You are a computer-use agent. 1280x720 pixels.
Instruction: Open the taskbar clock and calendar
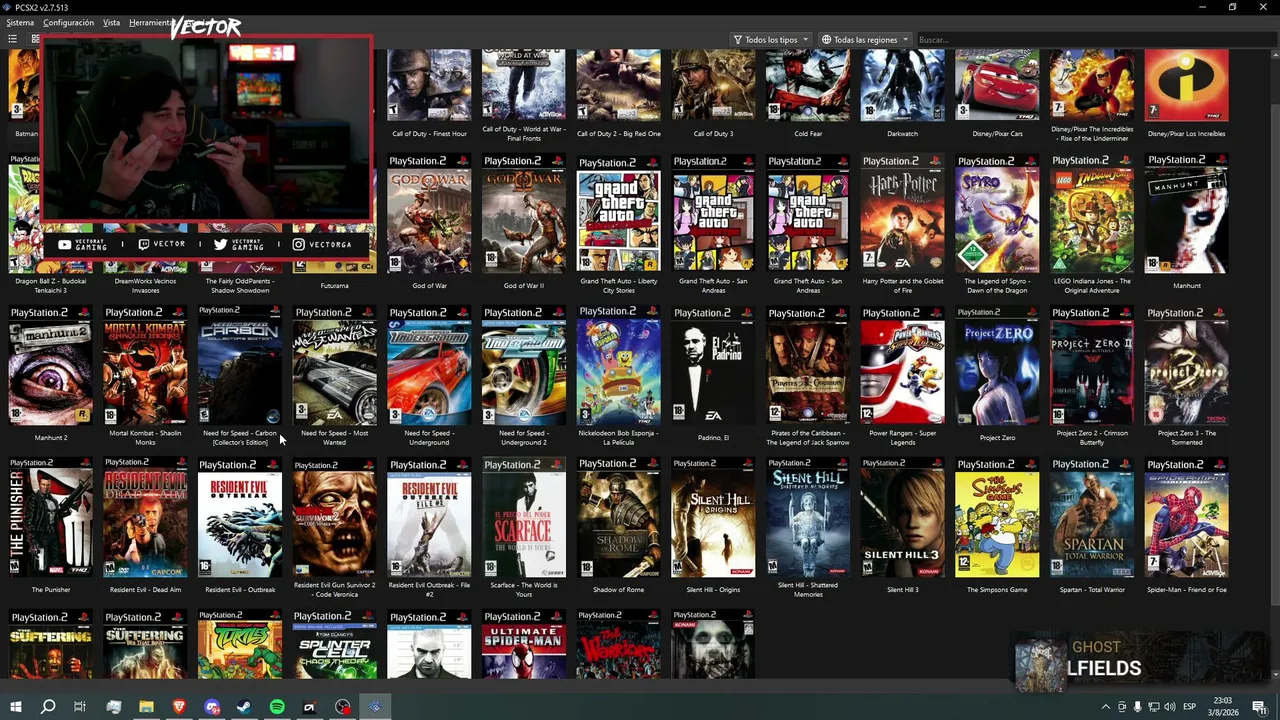[x=1222, y=707]
